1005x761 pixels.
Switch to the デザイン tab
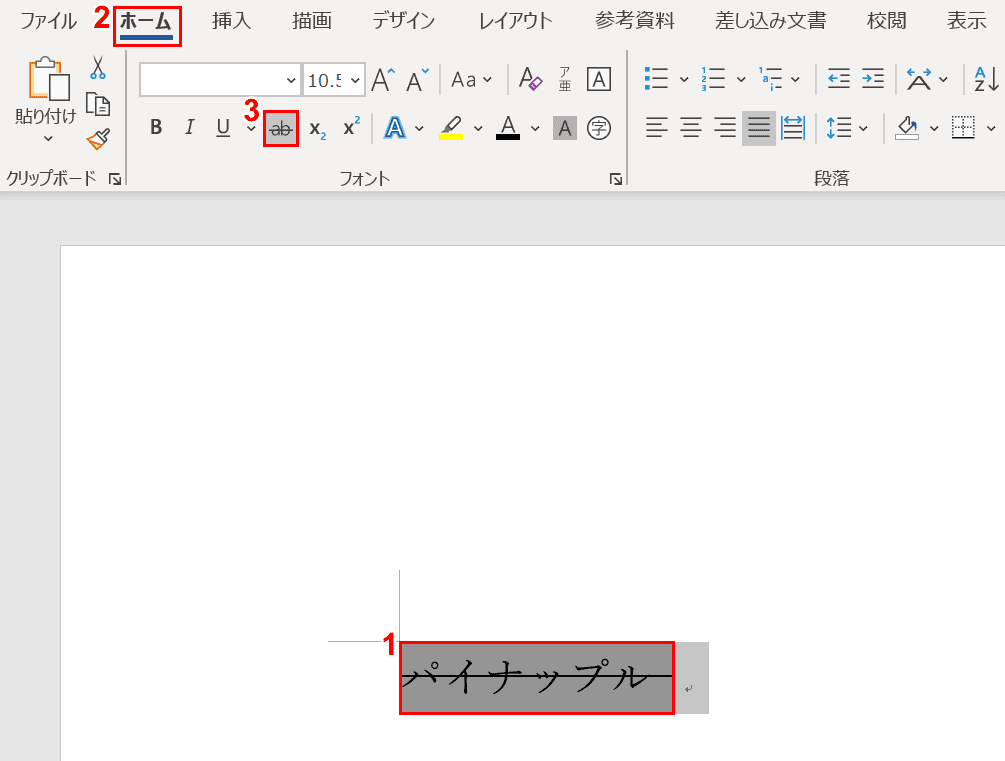point(403,21)
